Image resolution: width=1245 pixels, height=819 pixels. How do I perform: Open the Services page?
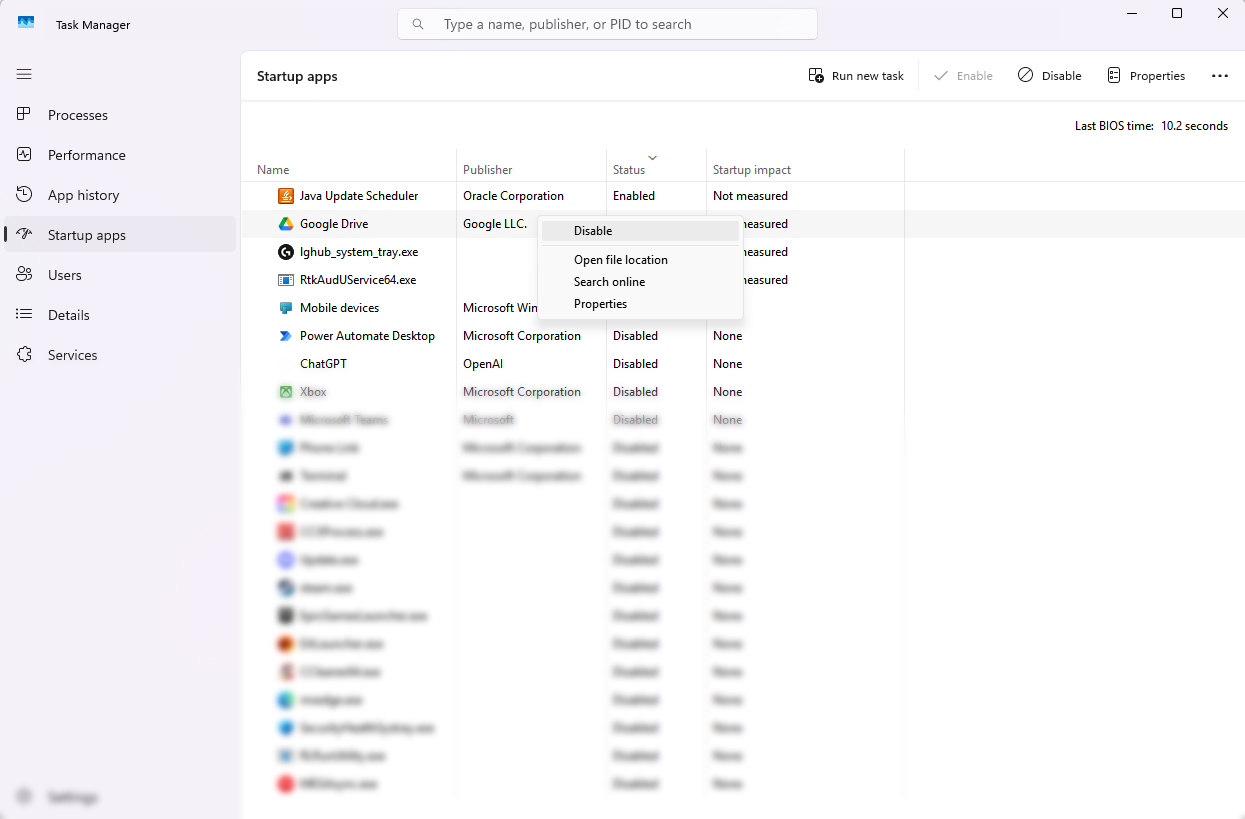pyautogui.click(x=120, y=355)
